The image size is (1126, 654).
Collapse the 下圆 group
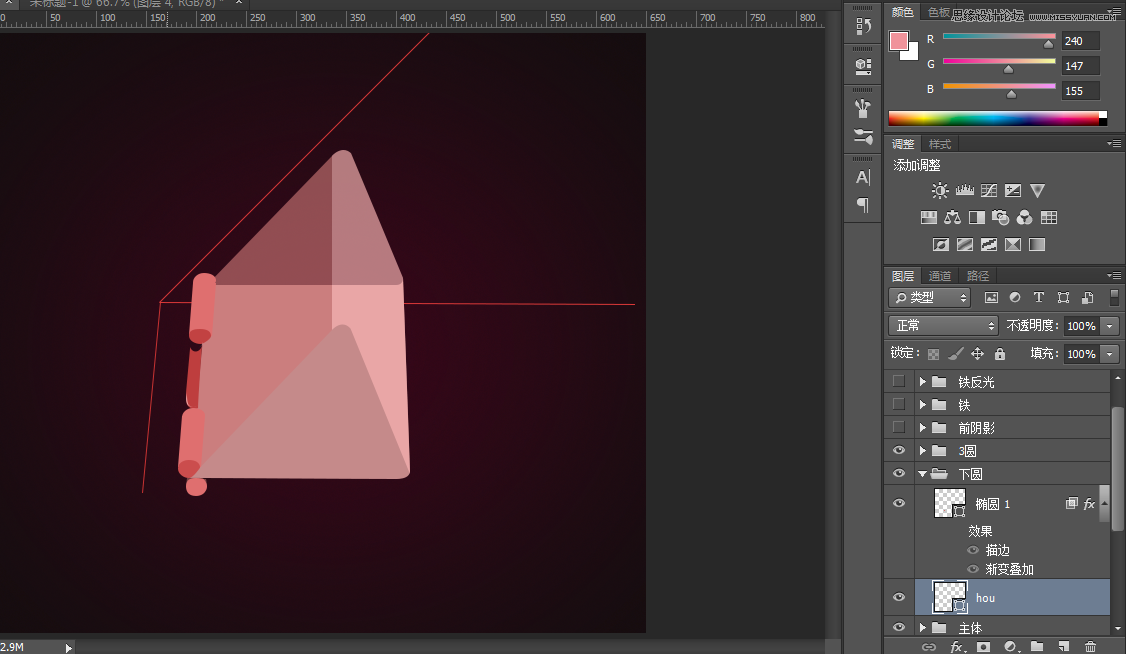[x=923, y=474]
